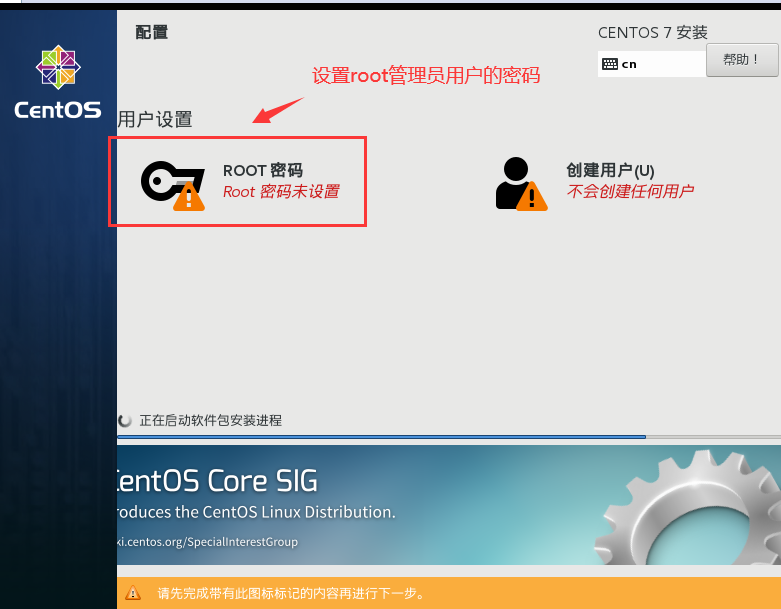Click the CentOS logo in the sidebar

[x=58, y=67]
